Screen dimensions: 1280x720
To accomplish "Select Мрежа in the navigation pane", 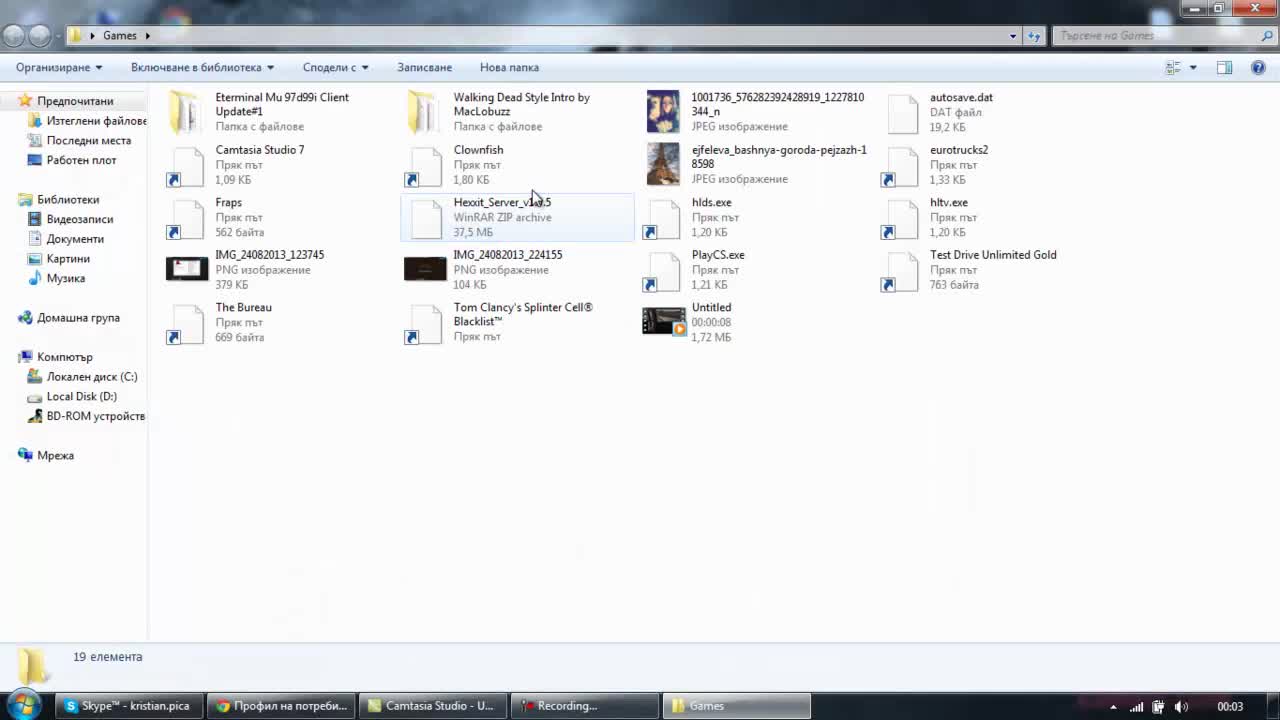I will pos(55,455).
